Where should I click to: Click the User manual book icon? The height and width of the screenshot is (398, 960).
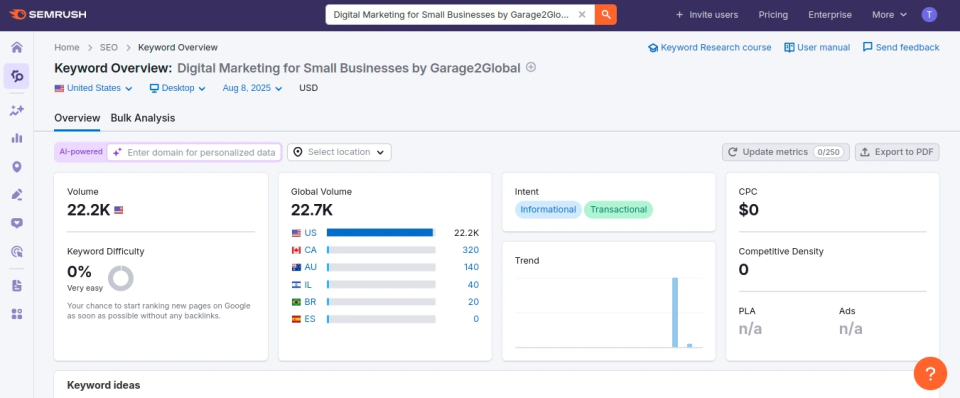[x=789, y=47]
